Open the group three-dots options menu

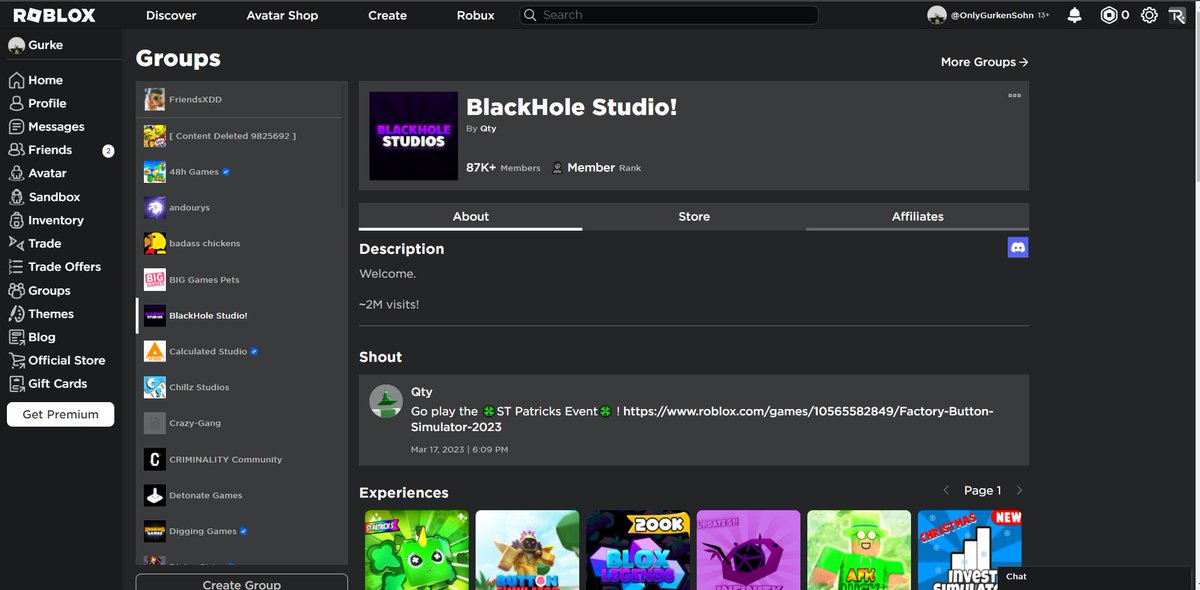(1014, 95)
